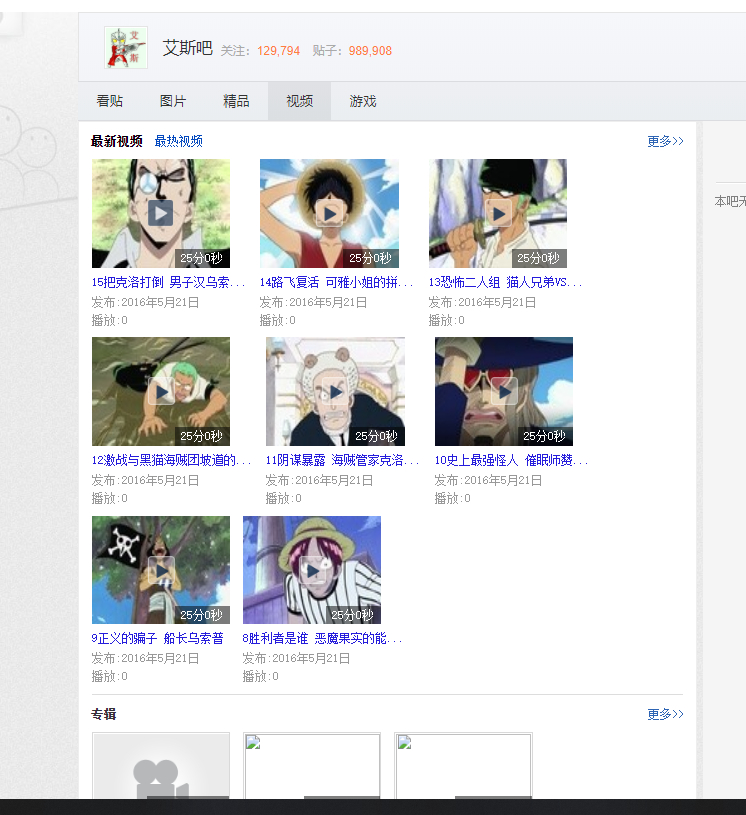Switch to the 图片 tab
The width and height of the screenshot is (746, 815).
pyautogui.click(x=173, y=101)
